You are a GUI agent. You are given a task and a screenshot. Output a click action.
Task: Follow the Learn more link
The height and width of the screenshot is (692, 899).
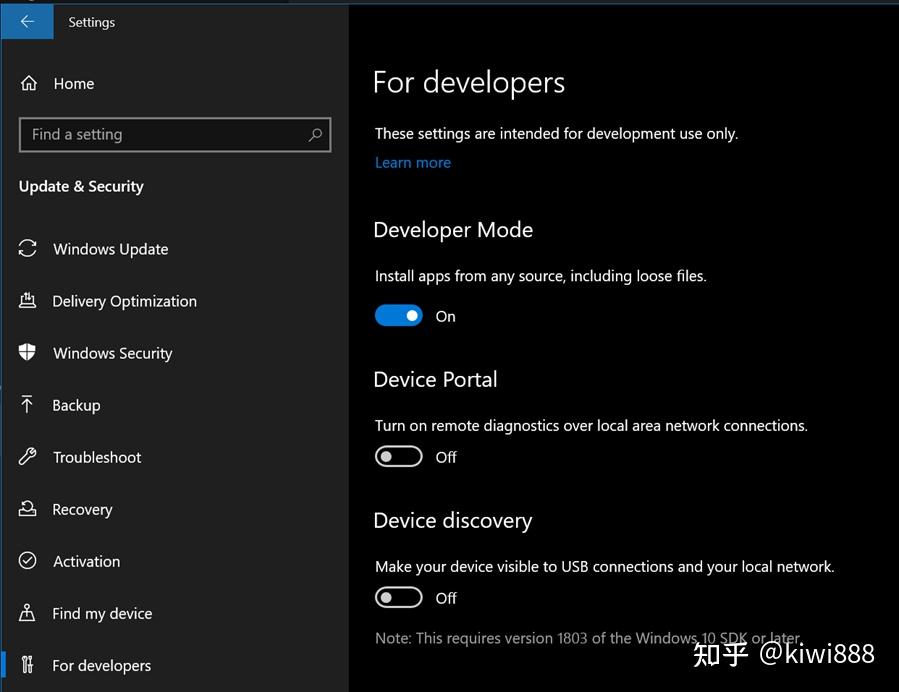pos(413,163)
